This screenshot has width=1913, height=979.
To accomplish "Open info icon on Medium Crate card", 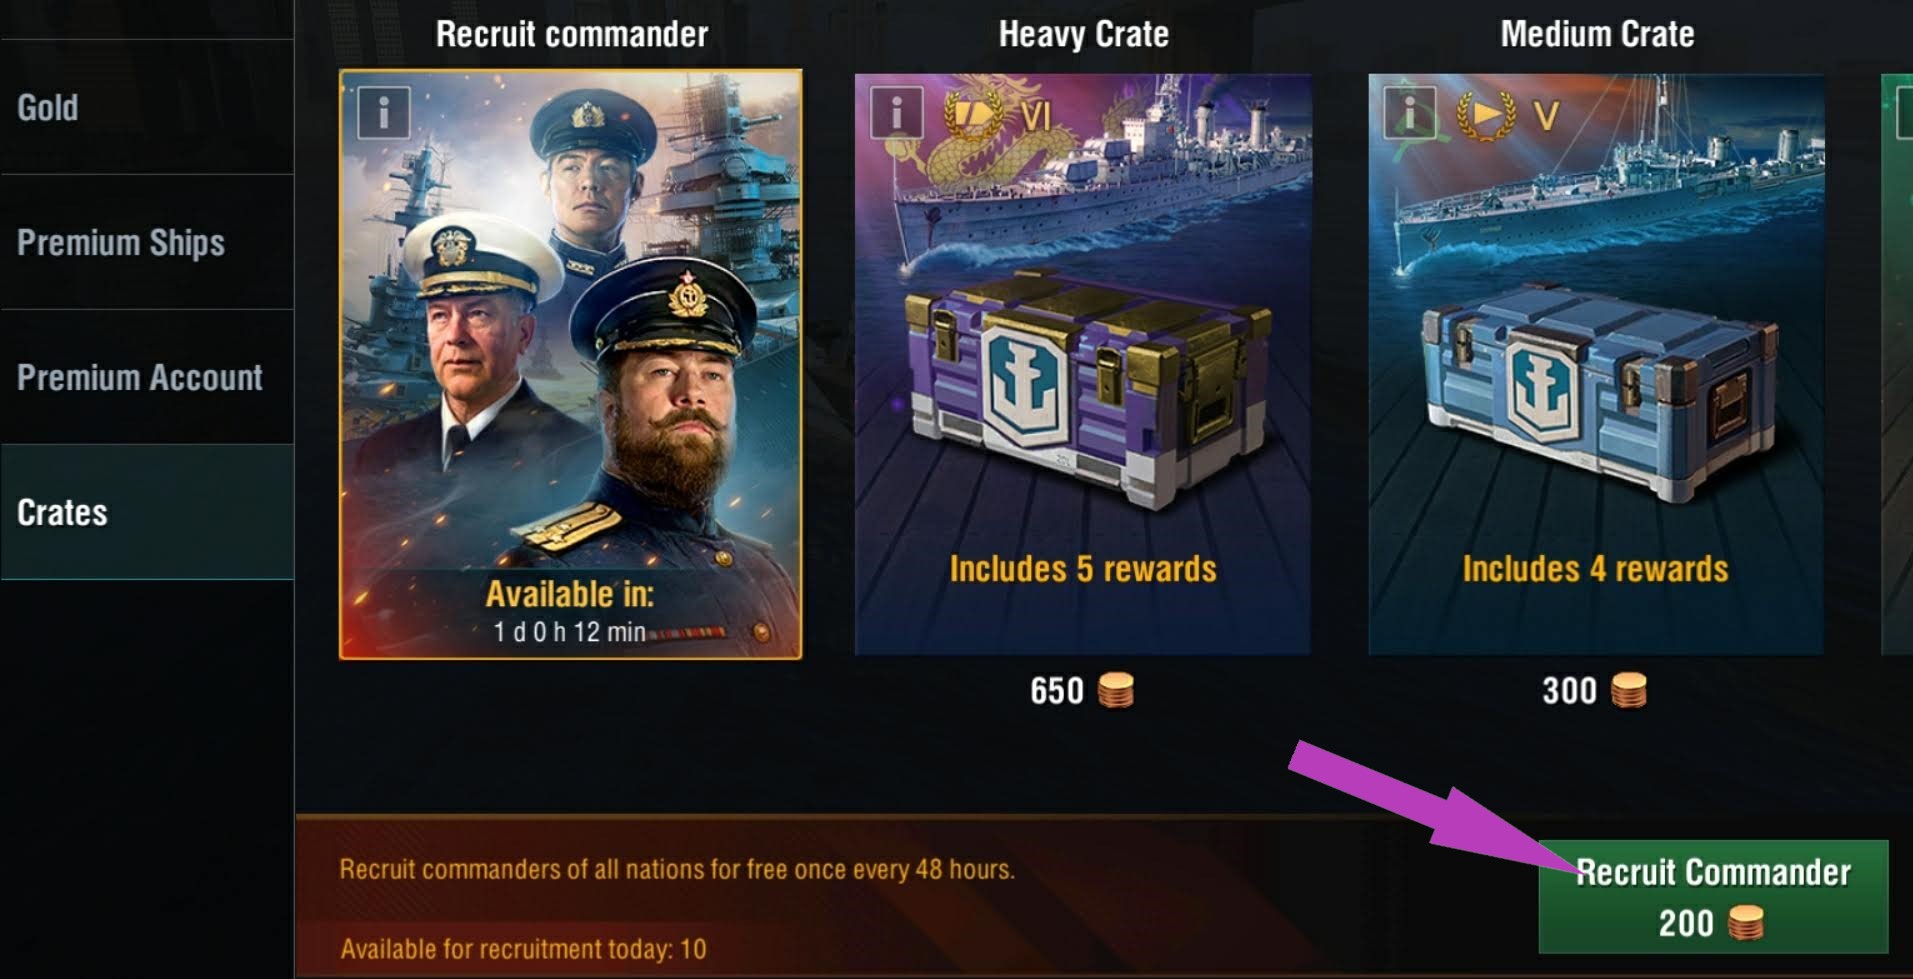I will pos(1410,112).
